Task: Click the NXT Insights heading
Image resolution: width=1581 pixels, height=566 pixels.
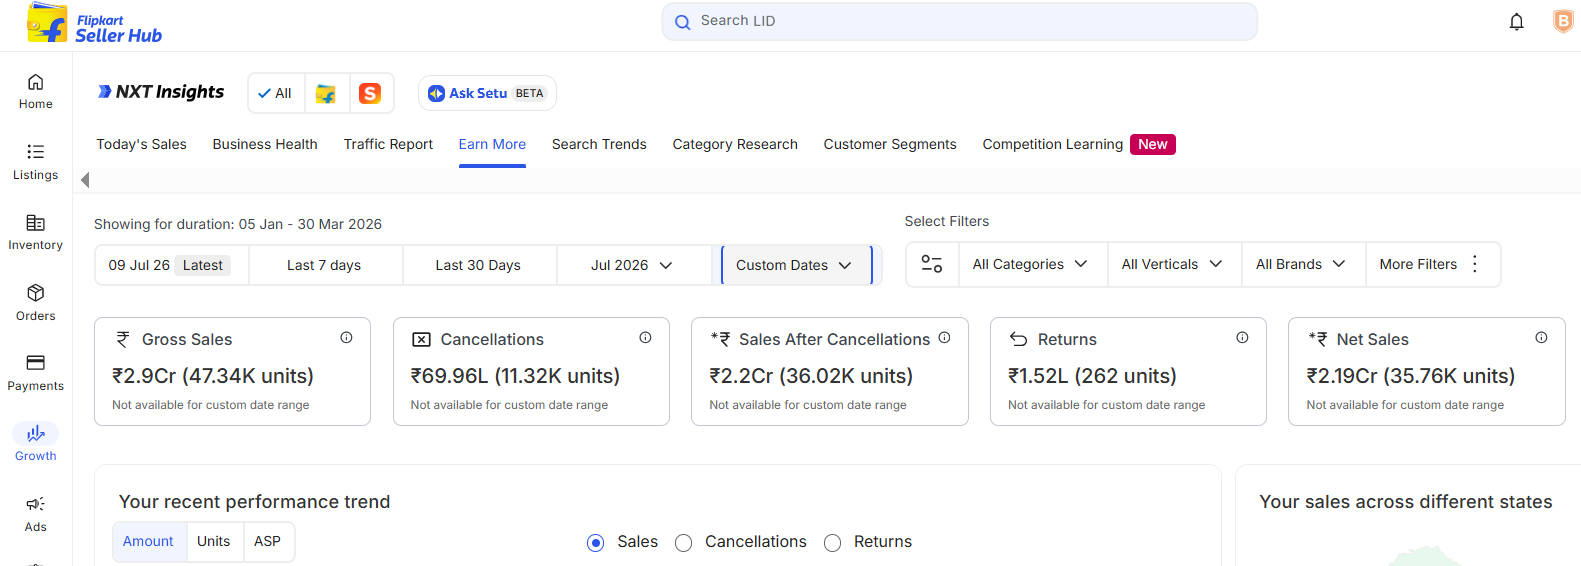Action: click(x=160, y=92)
